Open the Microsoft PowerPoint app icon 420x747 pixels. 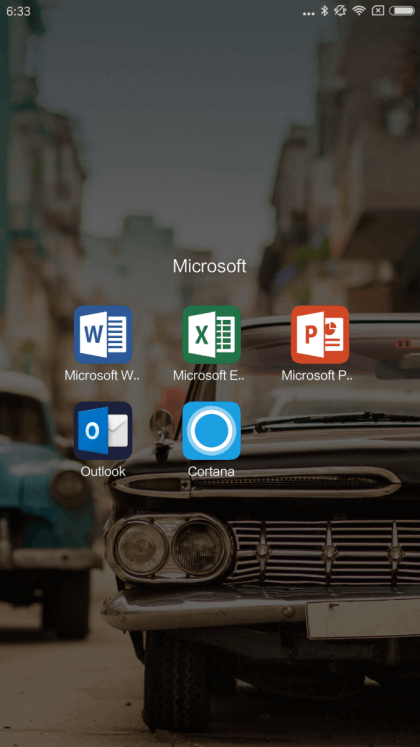click(320, 334)
